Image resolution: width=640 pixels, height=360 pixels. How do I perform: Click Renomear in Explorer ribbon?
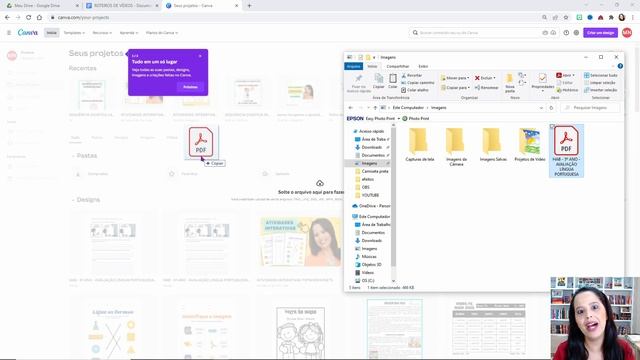click(x=487, y=87)
